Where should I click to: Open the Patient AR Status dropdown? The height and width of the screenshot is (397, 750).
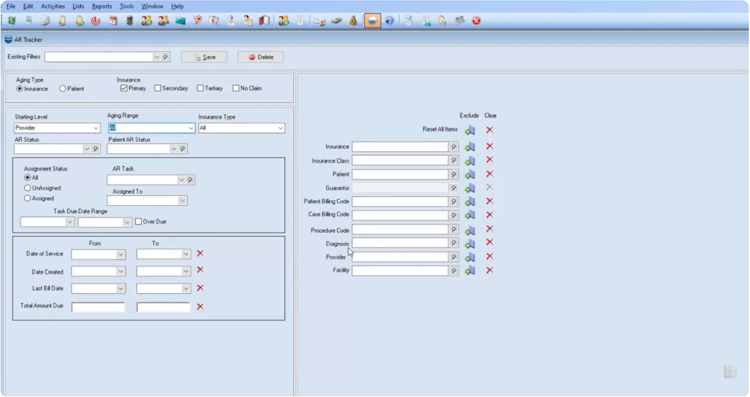[174, 149]
